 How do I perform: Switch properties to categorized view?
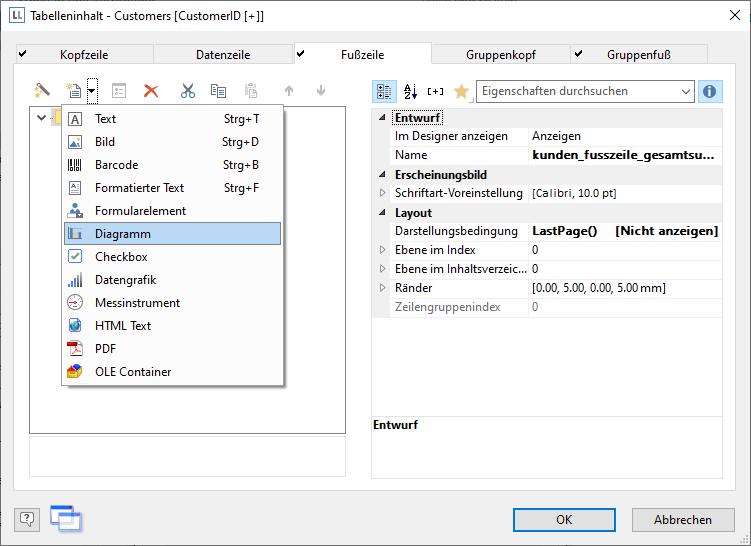click(x=384, y=91)
